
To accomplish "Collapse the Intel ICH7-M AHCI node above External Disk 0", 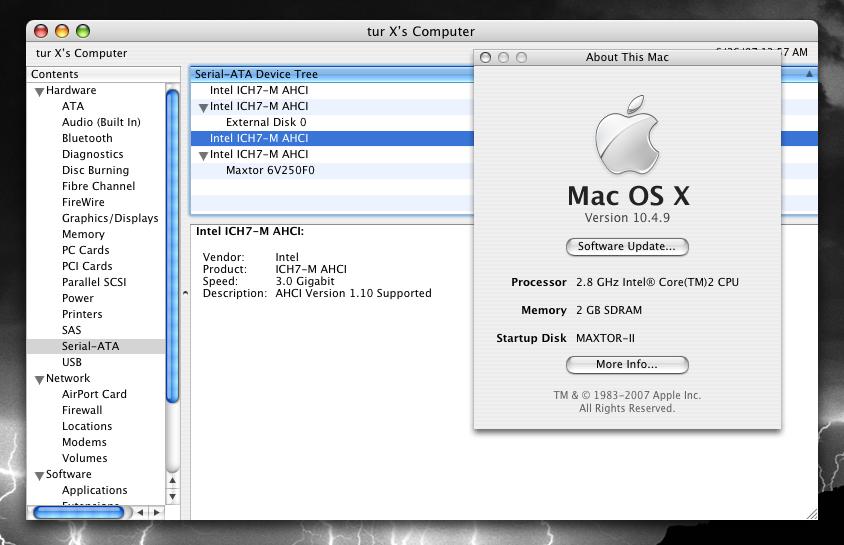I will tap(203, 108).
